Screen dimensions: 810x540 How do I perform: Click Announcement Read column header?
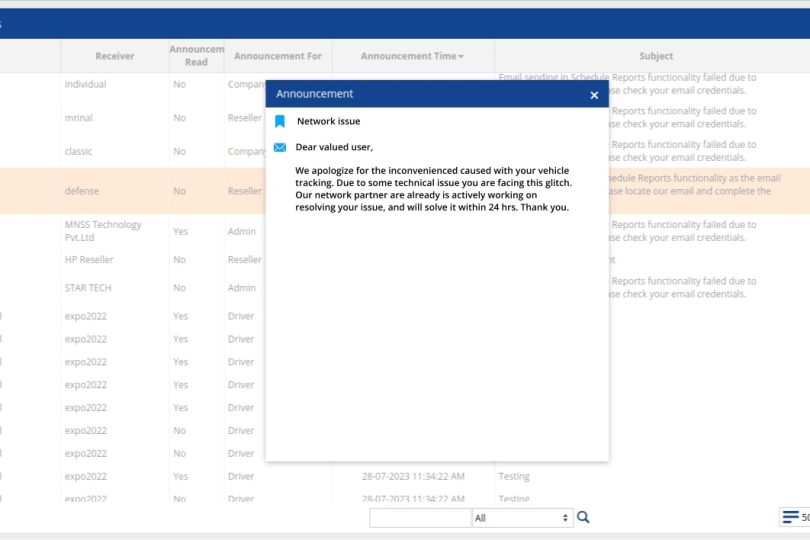196,55
